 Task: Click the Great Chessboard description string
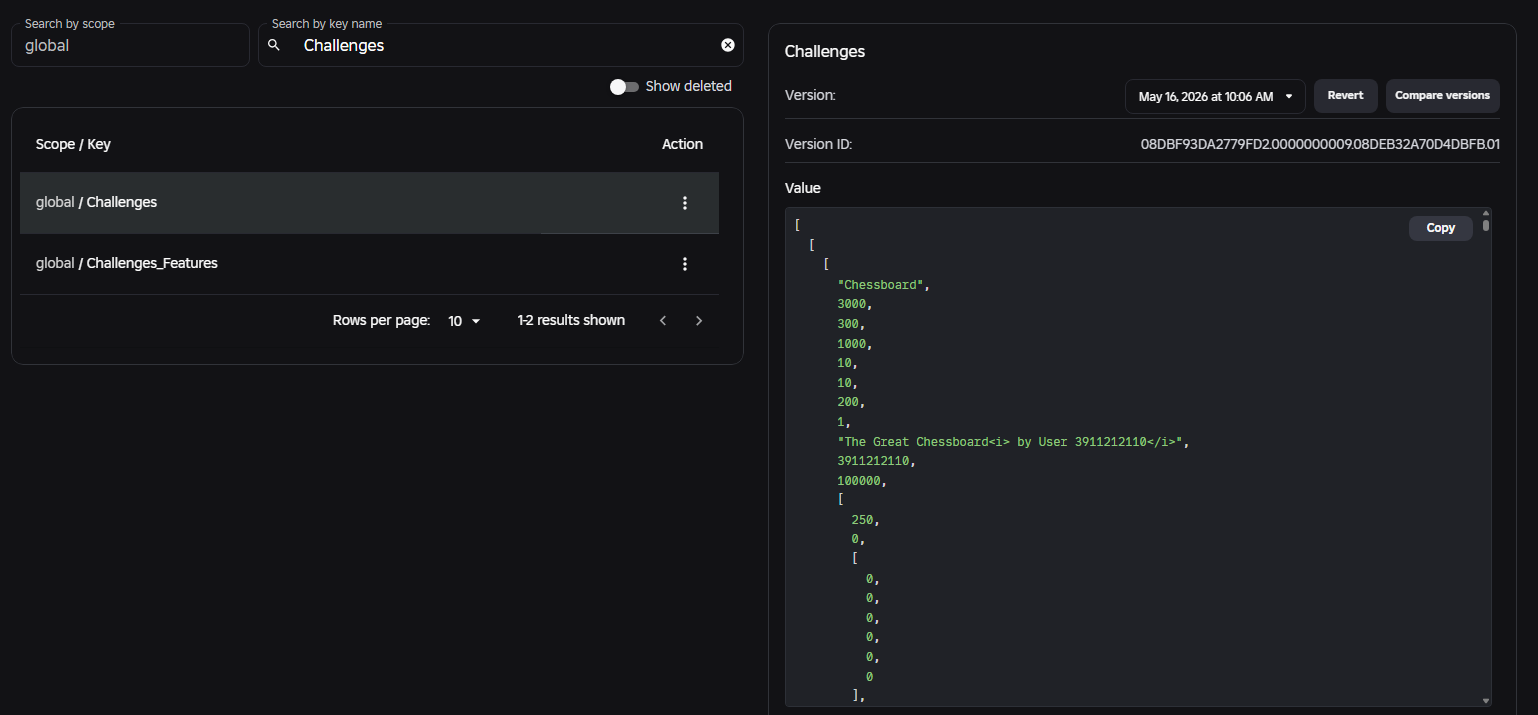(1012, 442)
